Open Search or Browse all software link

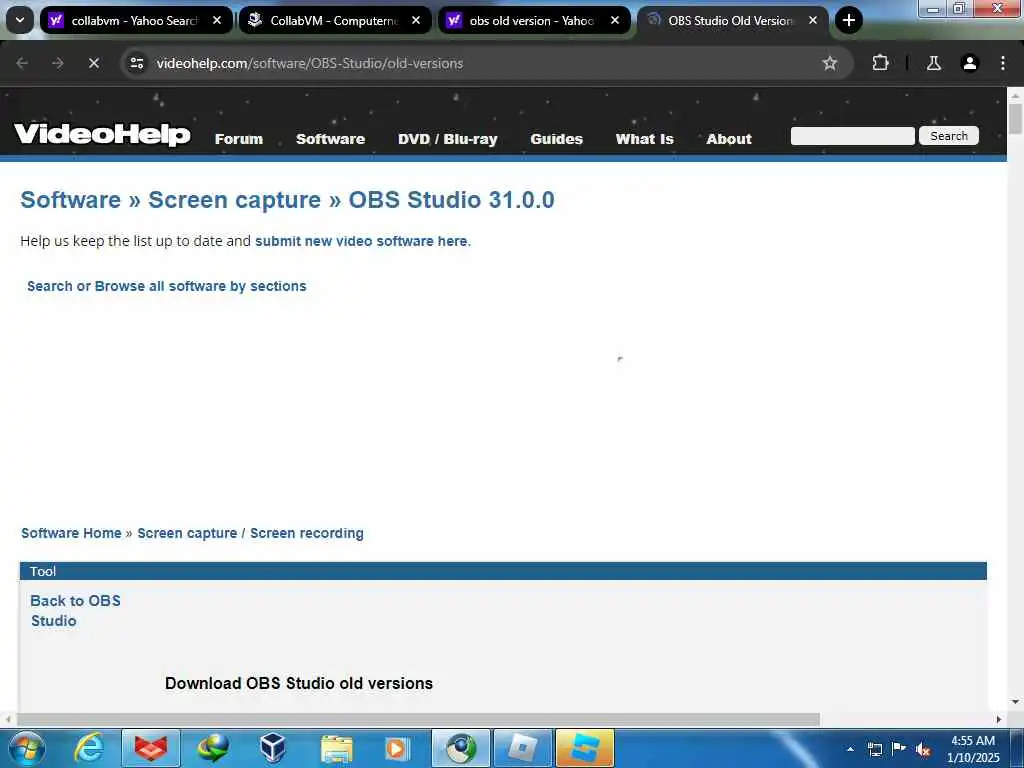[167, 286]
